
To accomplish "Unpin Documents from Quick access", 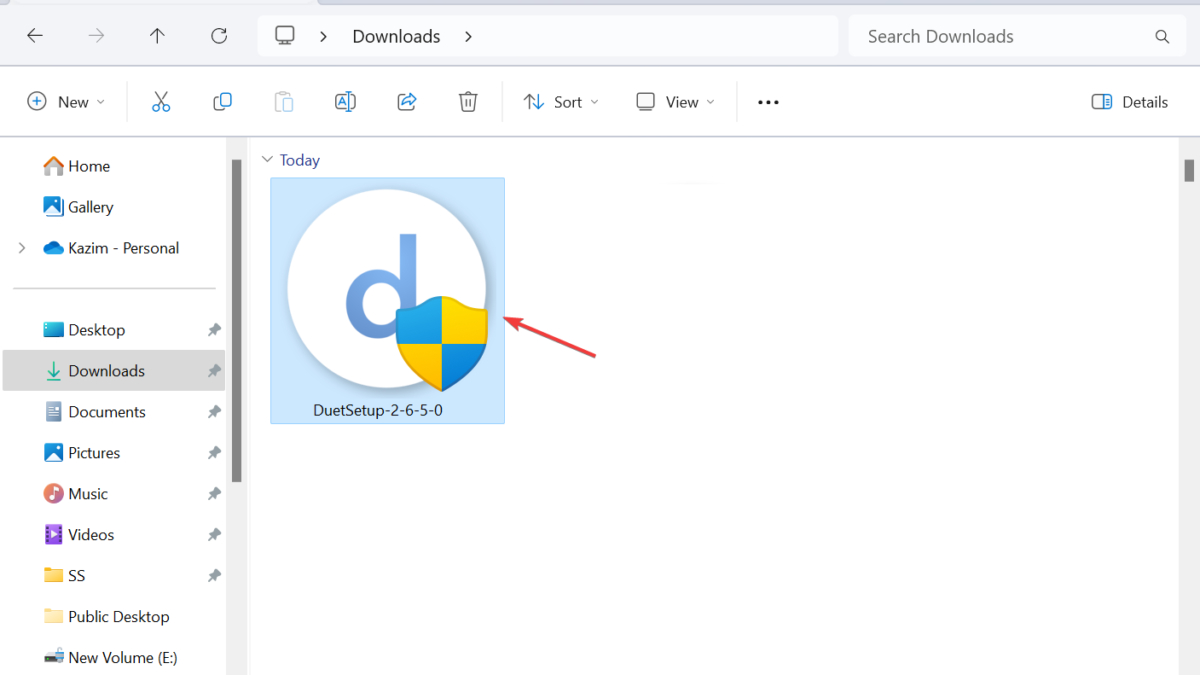I will tap(213, 411).
